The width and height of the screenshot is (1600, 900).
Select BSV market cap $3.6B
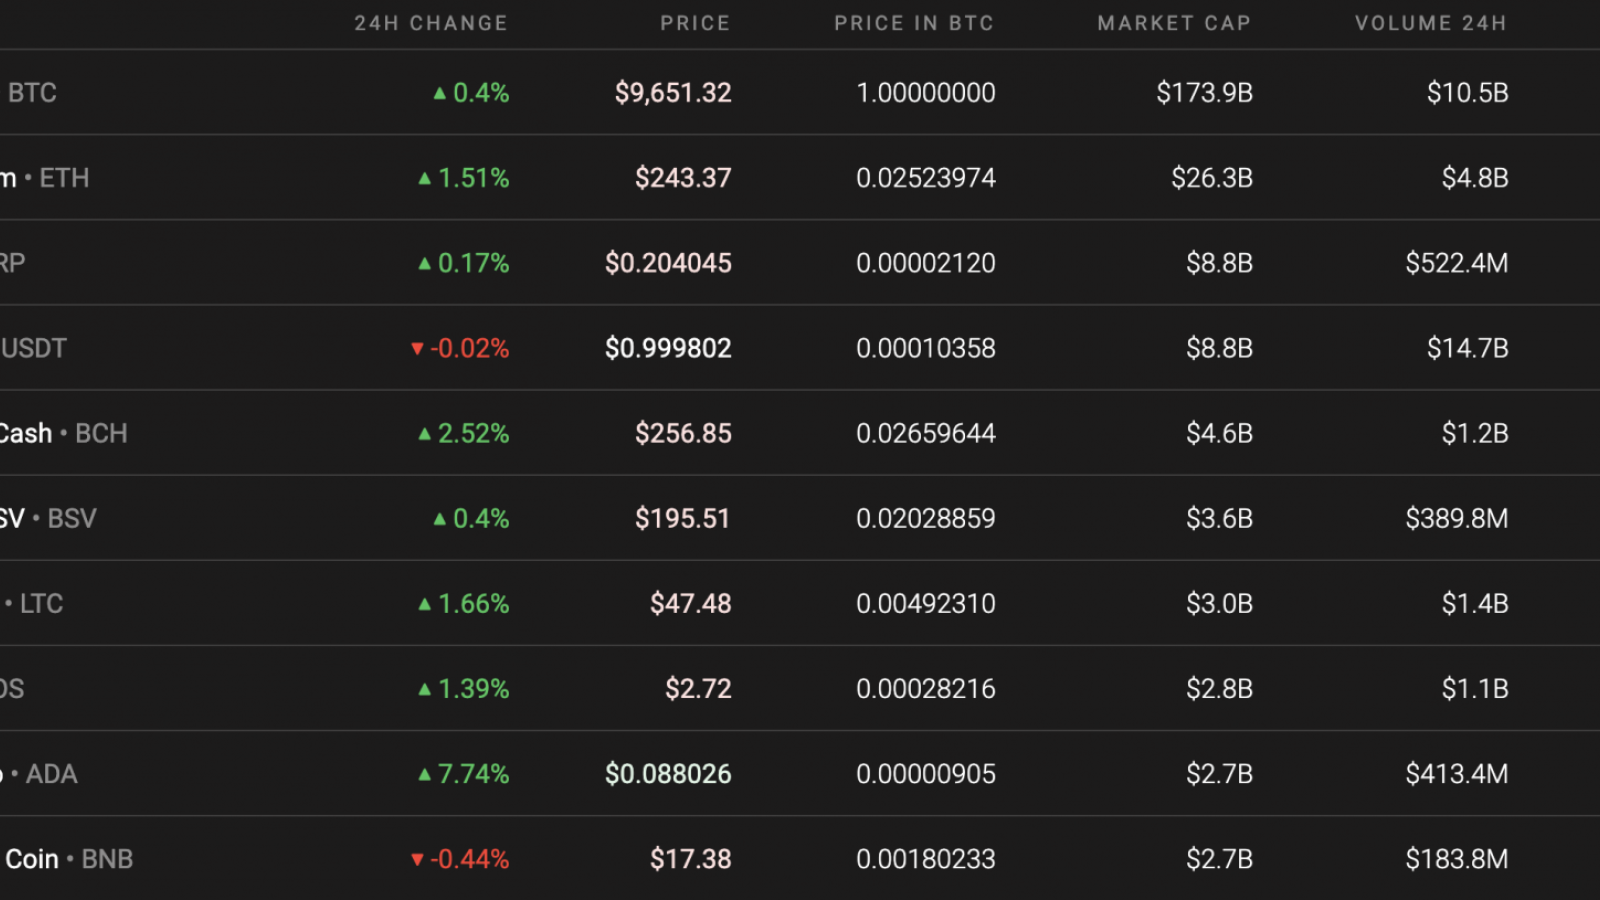(x=1220, y=518)
